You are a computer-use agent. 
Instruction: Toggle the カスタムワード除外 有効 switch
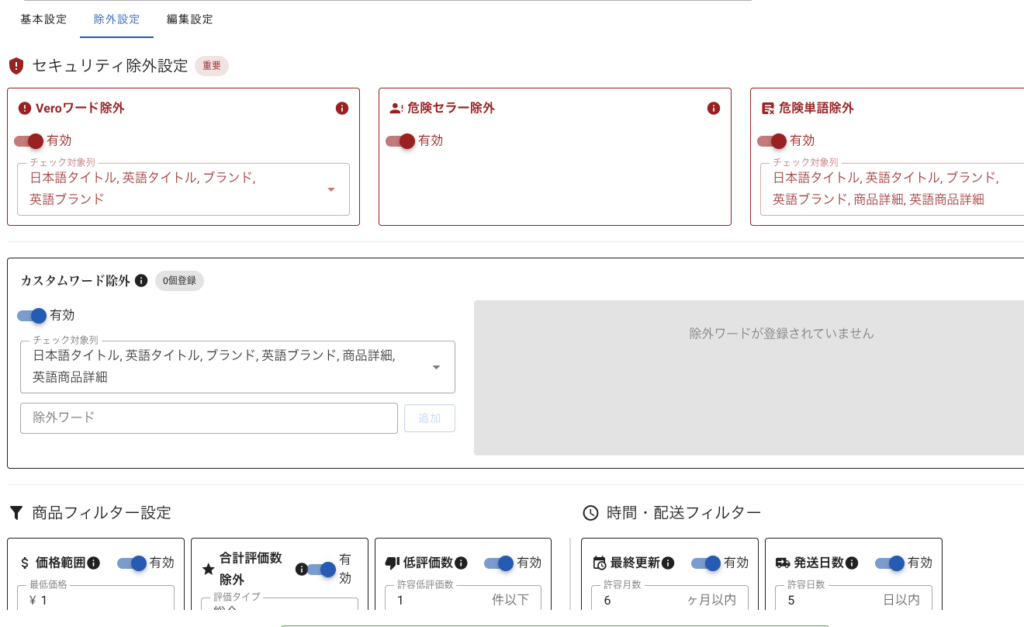click(x=33, y=315)
